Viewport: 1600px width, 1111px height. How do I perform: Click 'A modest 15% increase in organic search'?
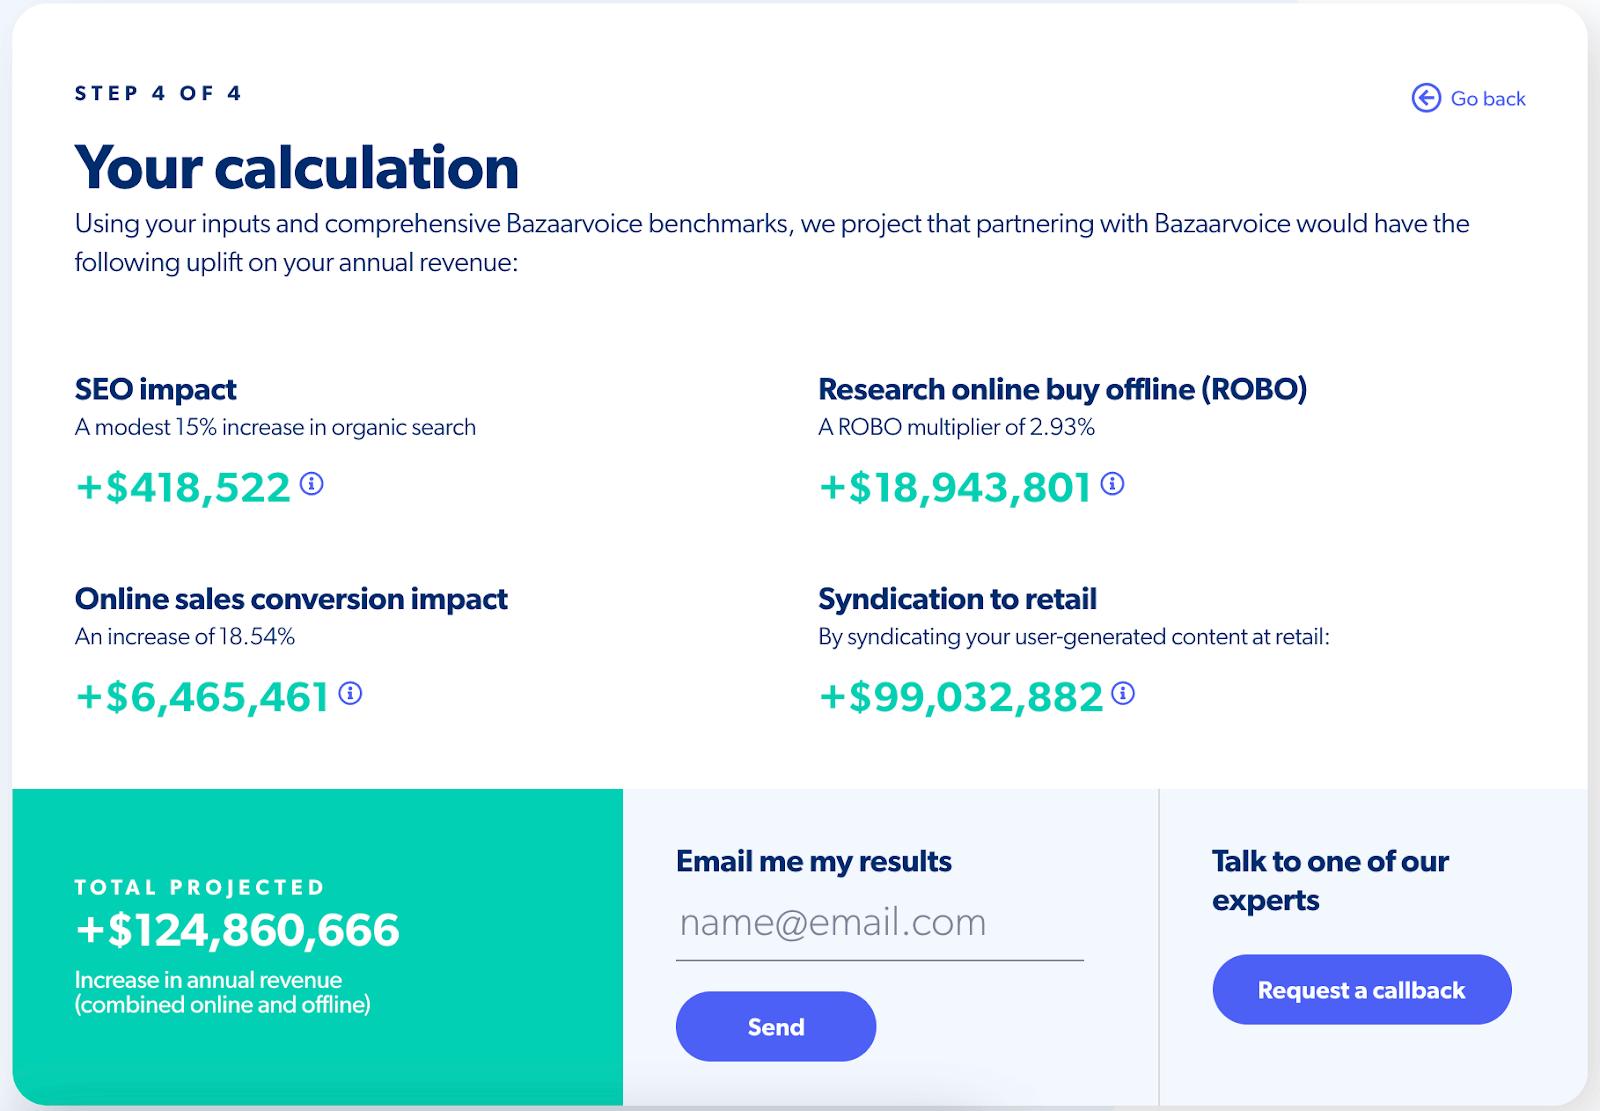275,428
